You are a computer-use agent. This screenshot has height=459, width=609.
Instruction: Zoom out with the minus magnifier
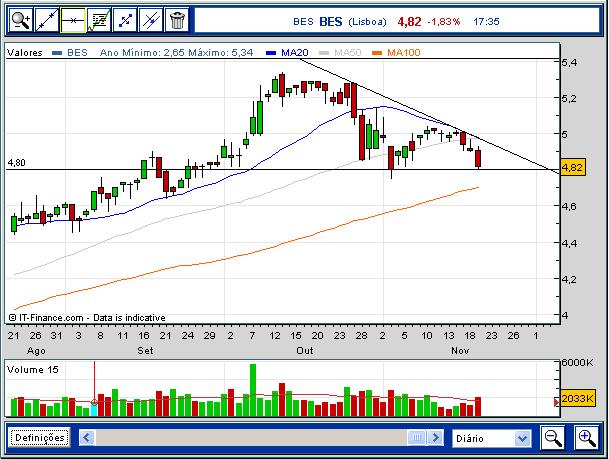(x=553, y=438)
